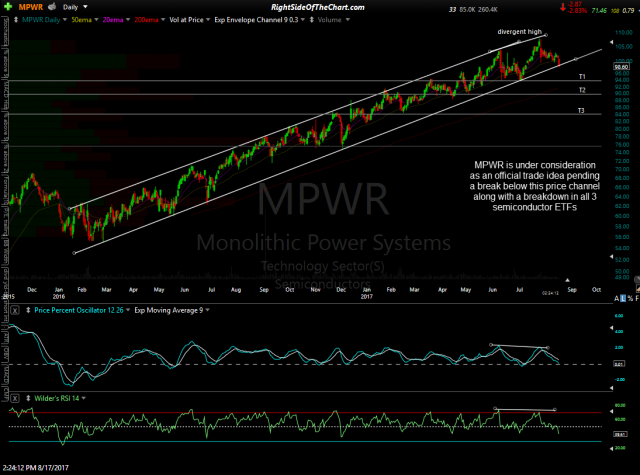
Task: Toggle the L logarithmic scale option
Action: tap(623, 299)
